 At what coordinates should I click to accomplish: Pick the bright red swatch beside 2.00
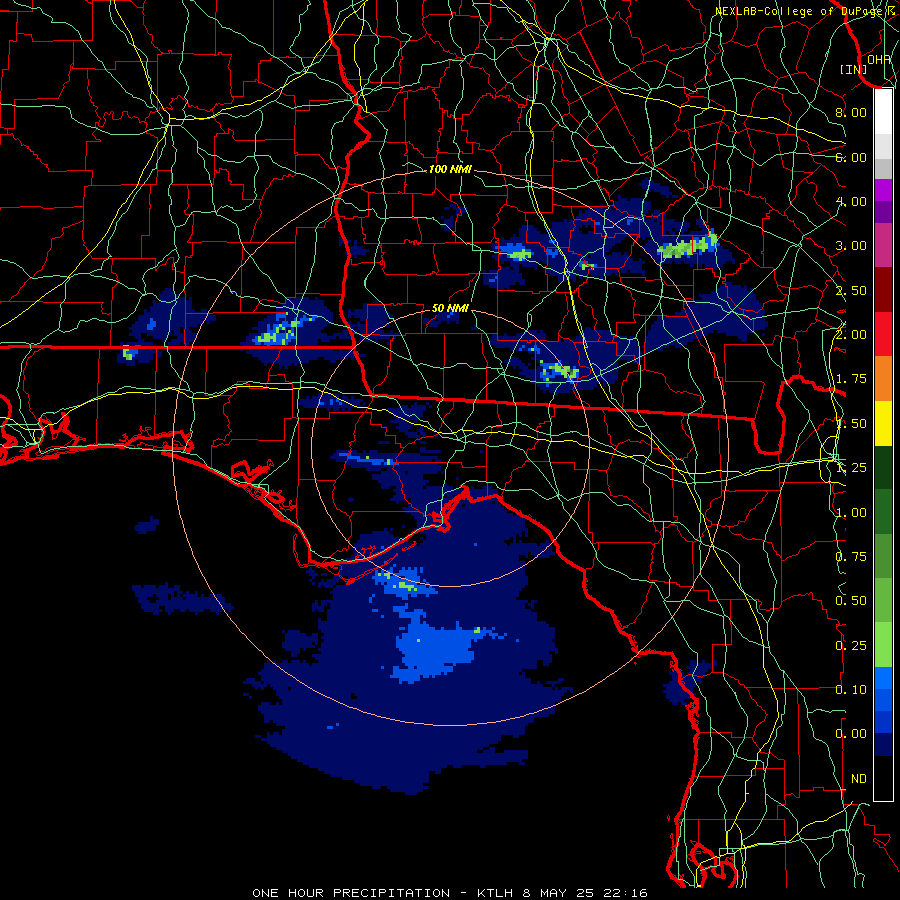coord(883,334)
